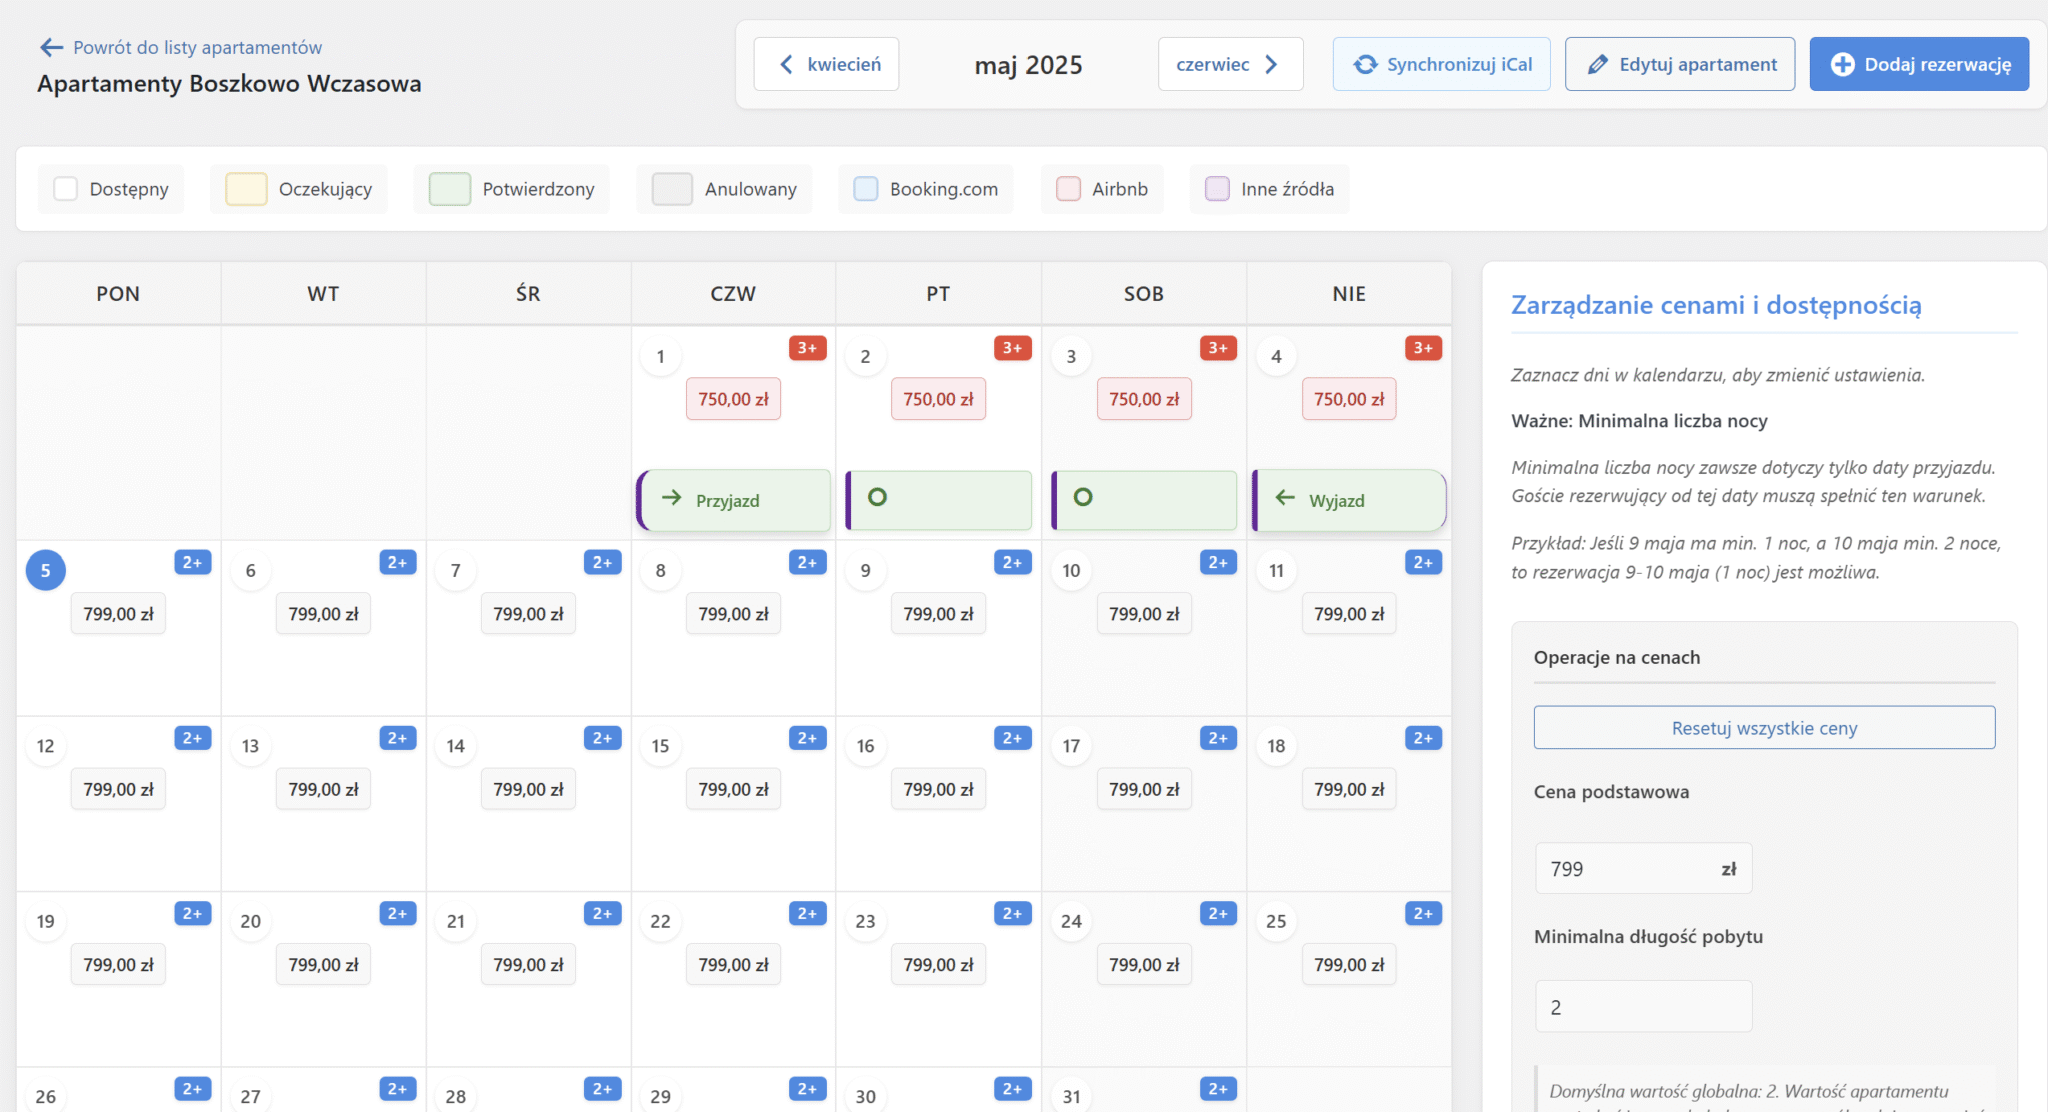Click the 799,00 zł price on May 12
Image resolution: width=2048 pixels, height=1112 pixels.
118,789
